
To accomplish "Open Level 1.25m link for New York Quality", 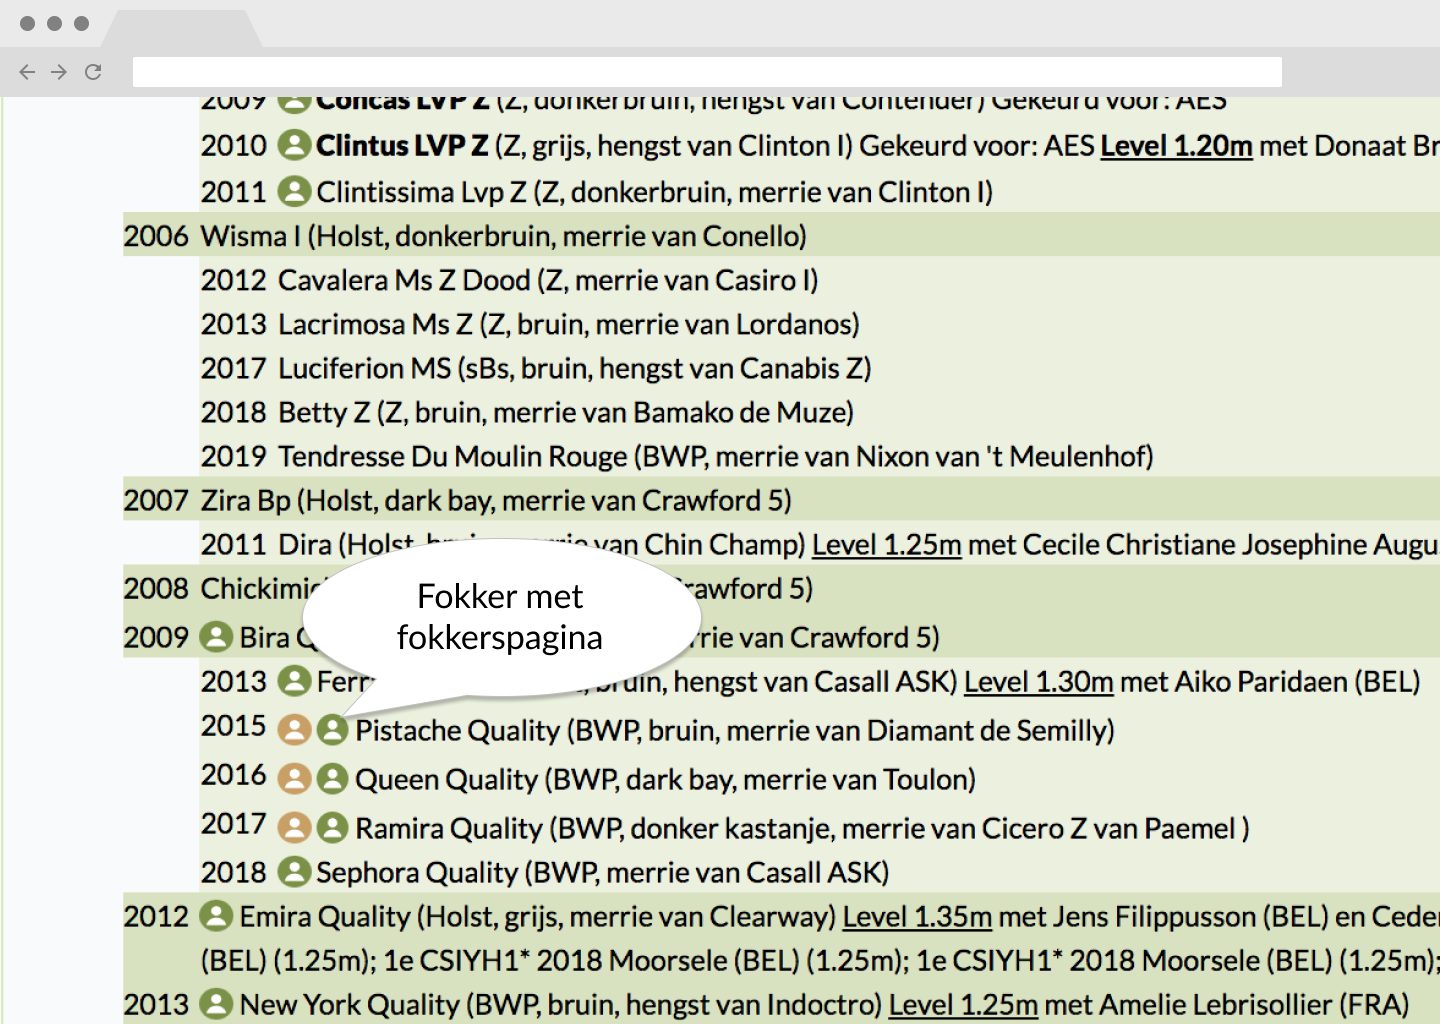I will 963,1005.
